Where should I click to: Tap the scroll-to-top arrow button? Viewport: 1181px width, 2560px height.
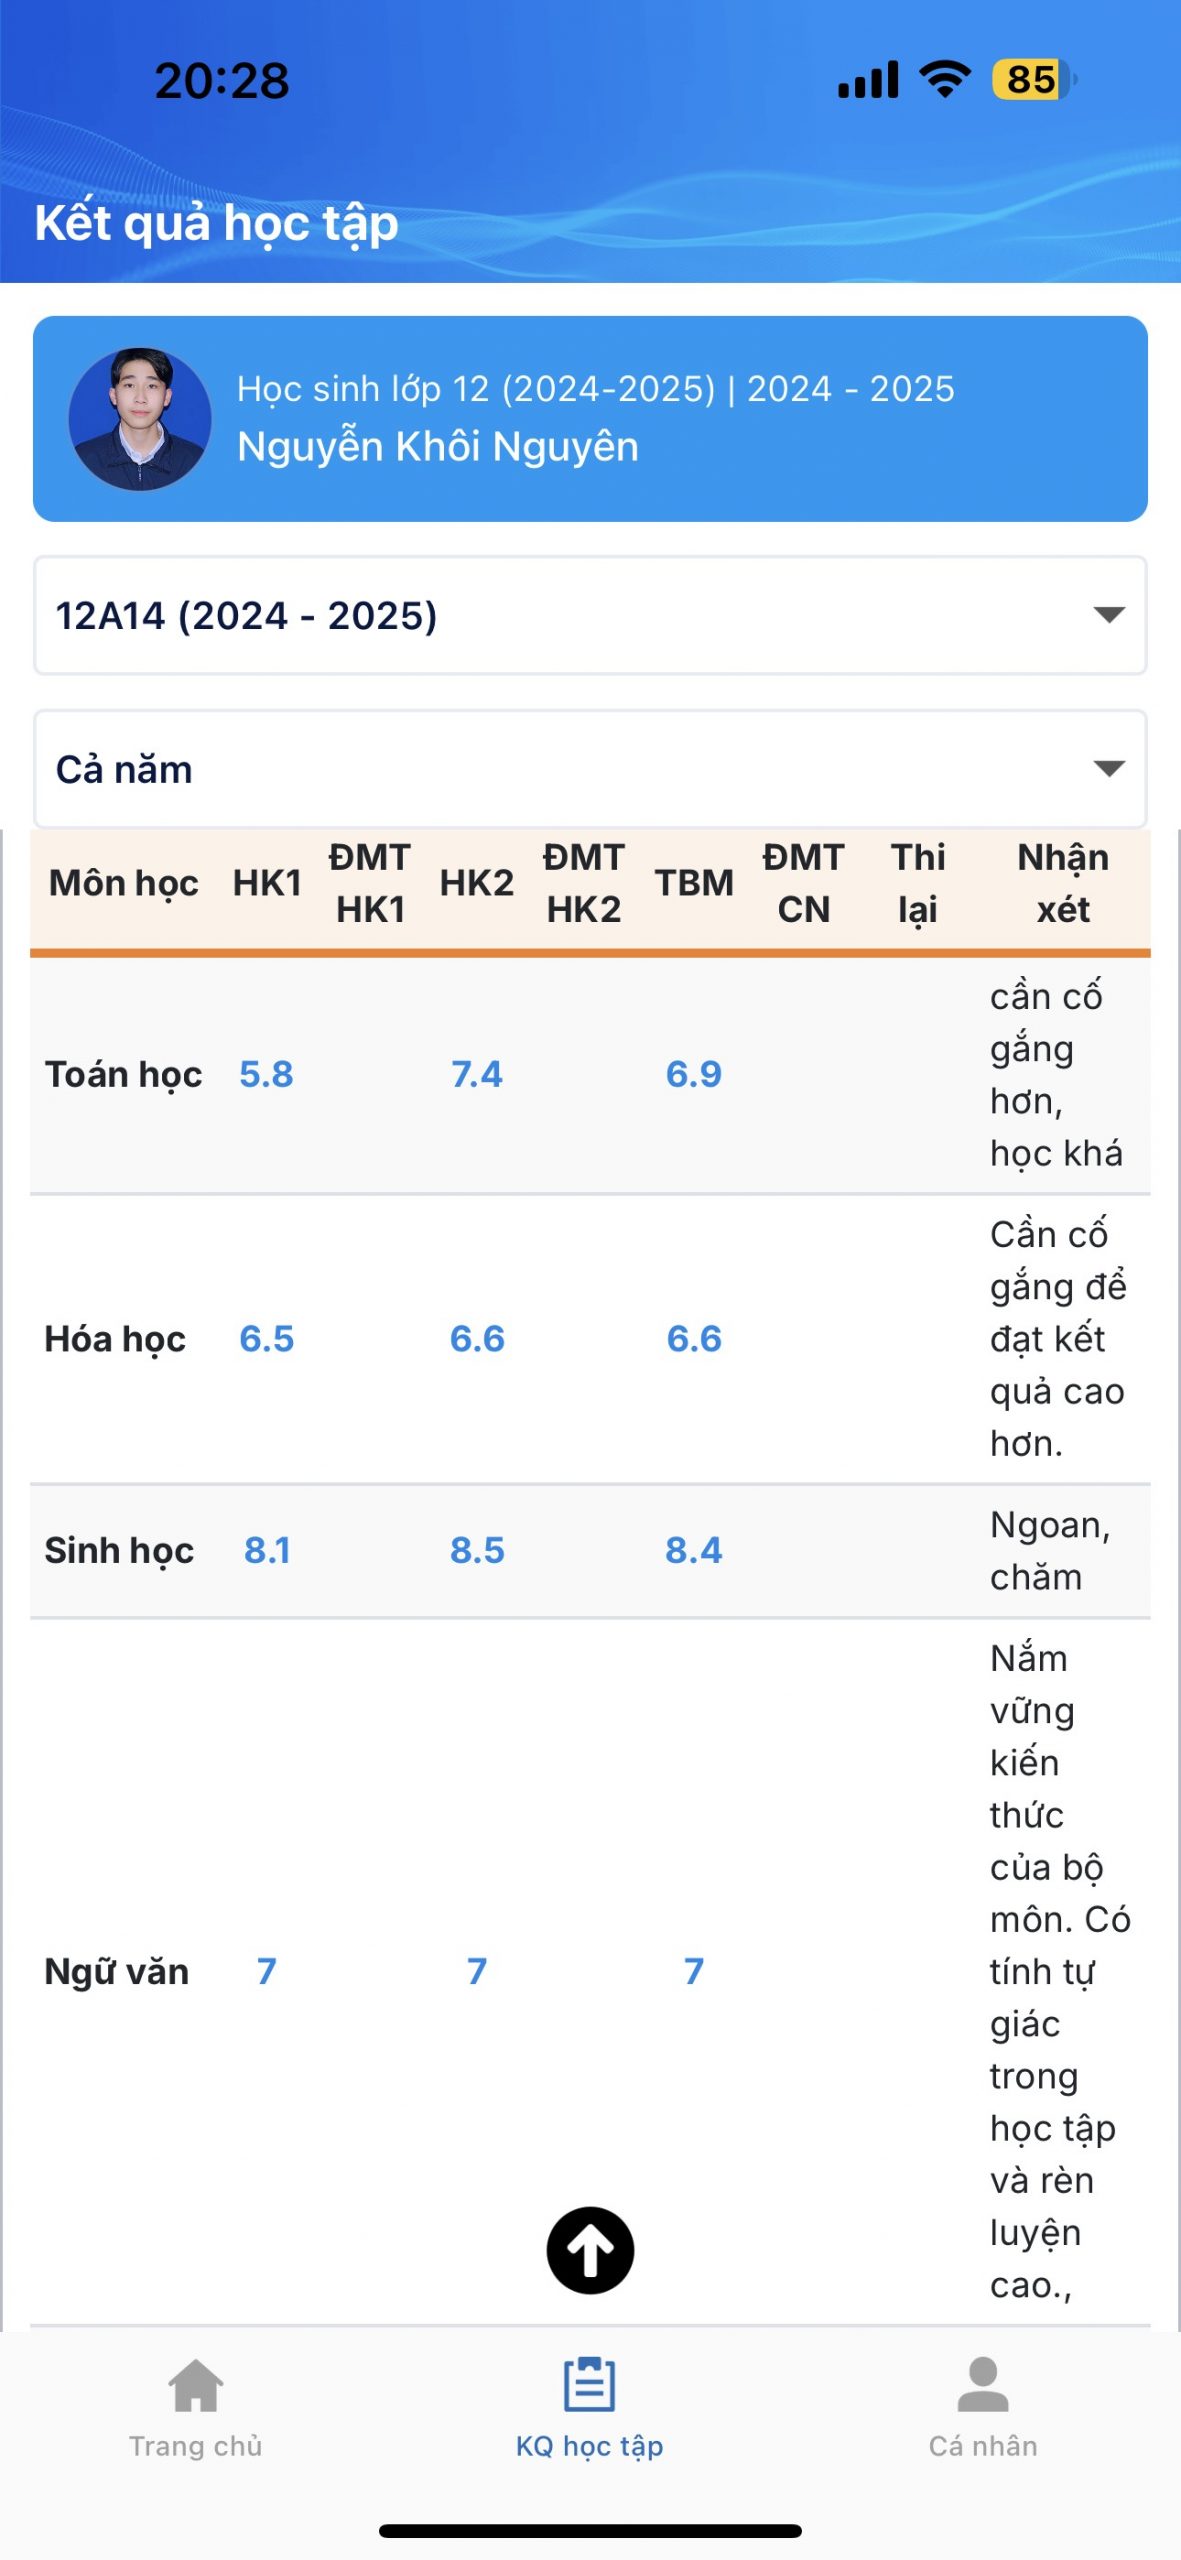[x=590, y=2250]
